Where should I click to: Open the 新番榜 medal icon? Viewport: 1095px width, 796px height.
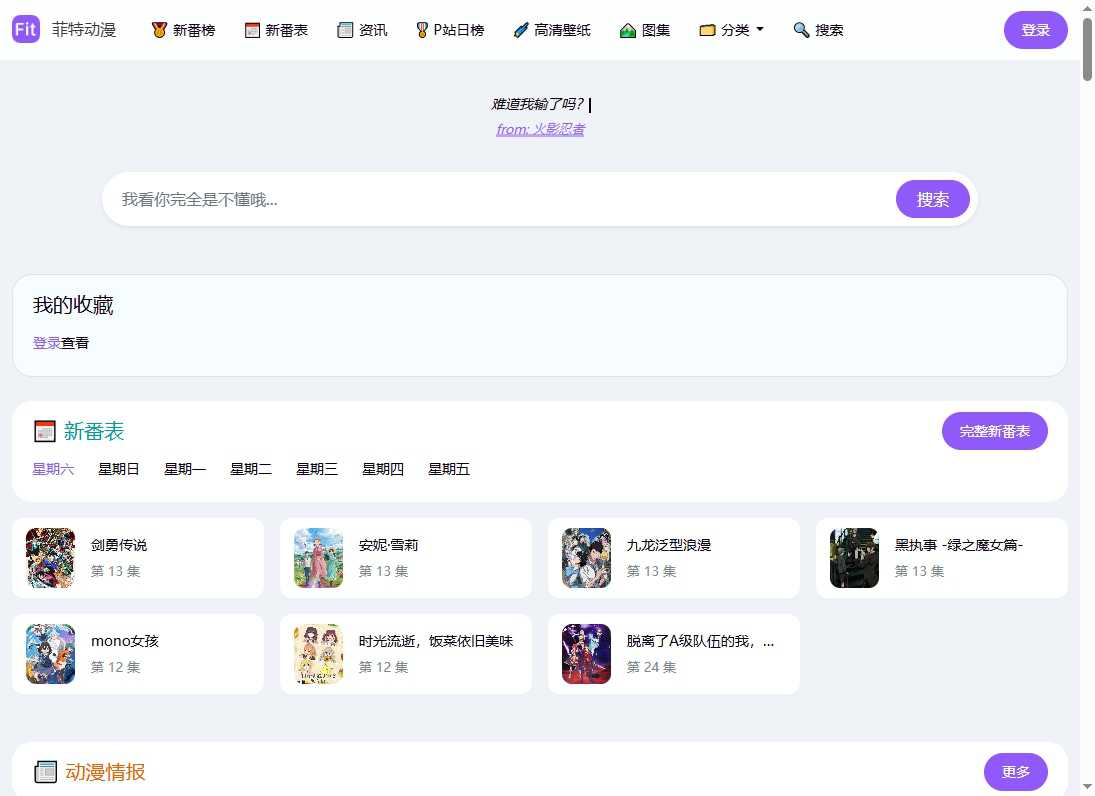(159, 30)
